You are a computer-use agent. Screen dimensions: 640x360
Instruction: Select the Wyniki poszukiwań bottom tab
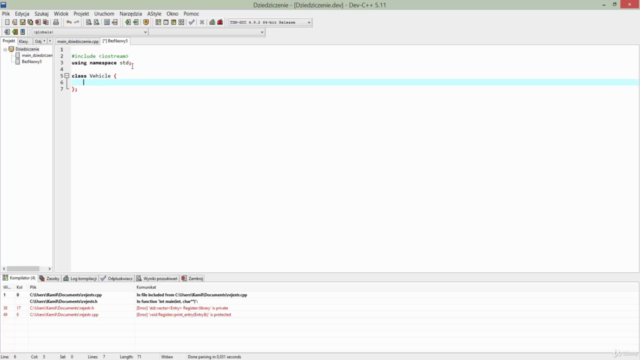coord(157,278)
